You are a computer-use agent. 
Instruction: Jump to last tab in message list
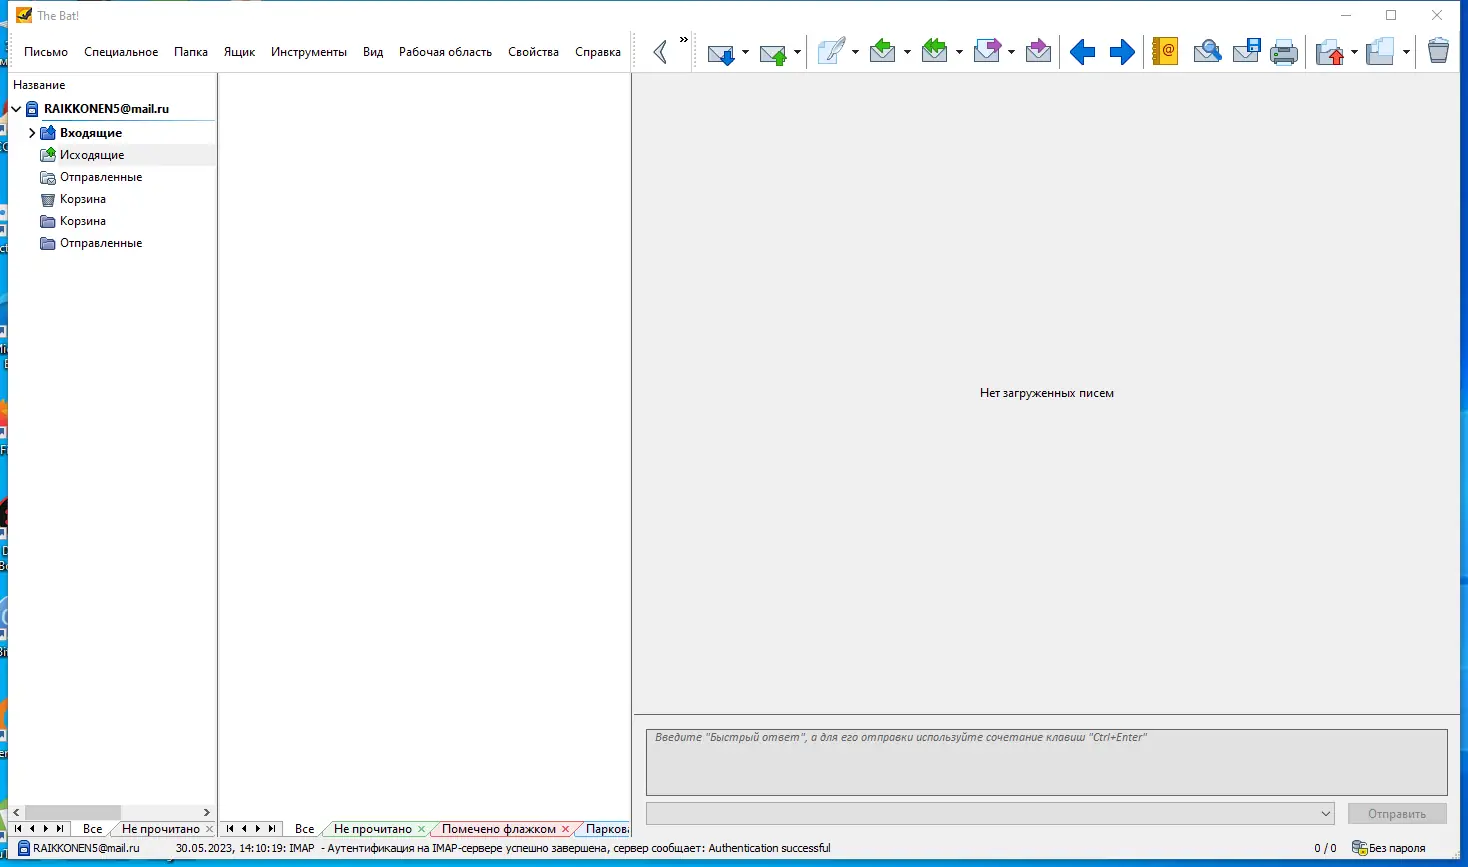[272, 829]
